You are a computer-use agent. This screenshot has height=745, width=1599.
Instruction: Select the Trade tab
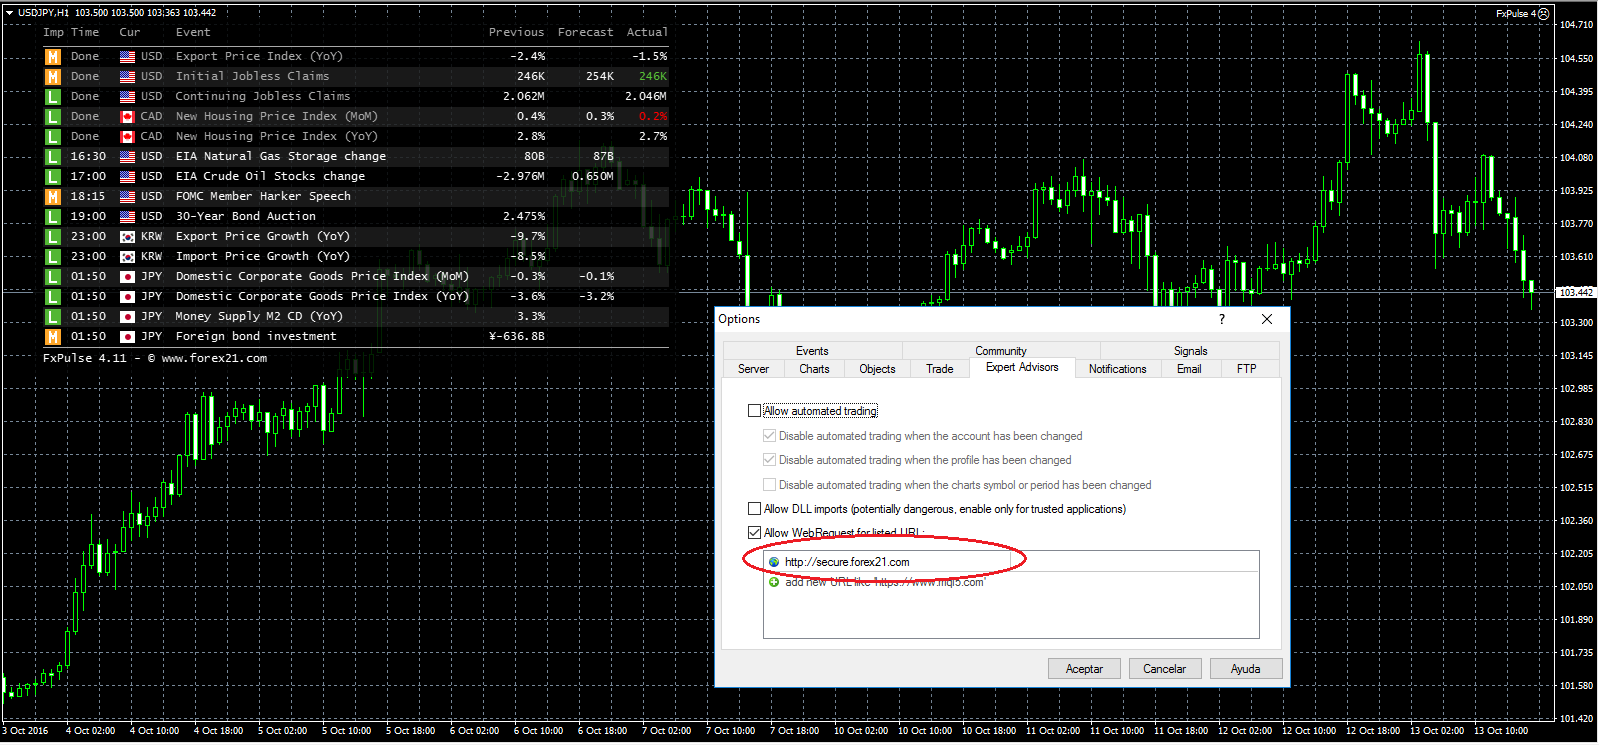click(x=940, y=369)
